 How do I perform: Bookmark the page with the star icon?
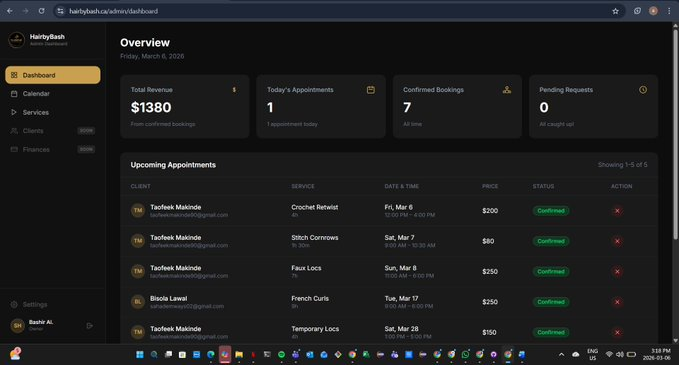(615, 11)
